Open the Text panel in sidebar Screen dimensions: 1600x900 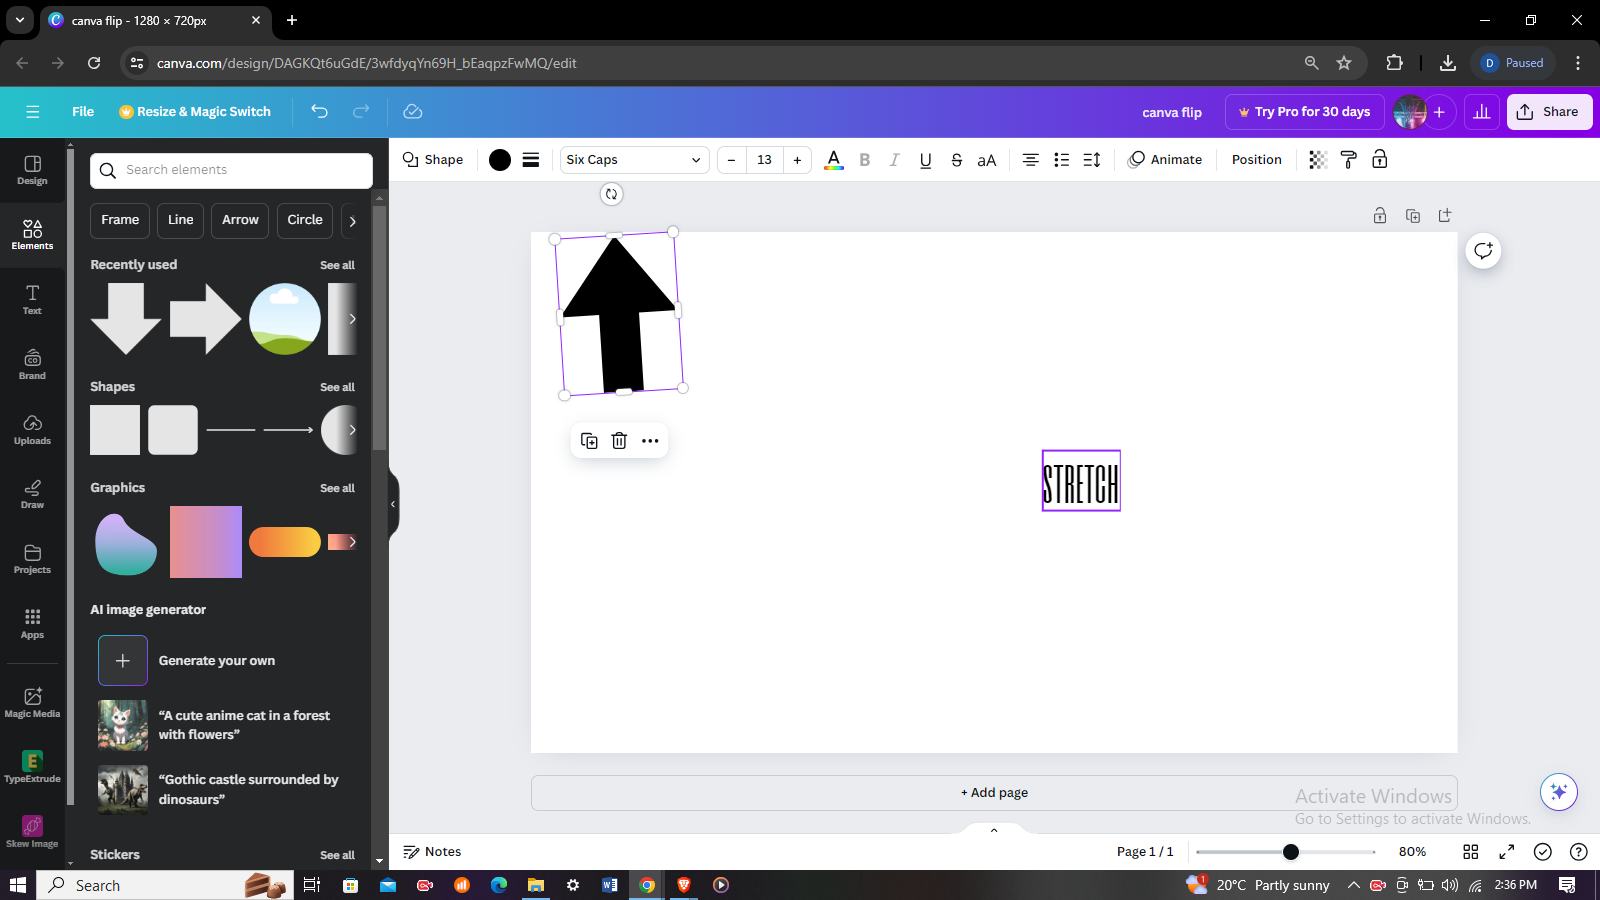tap(32, 300)
